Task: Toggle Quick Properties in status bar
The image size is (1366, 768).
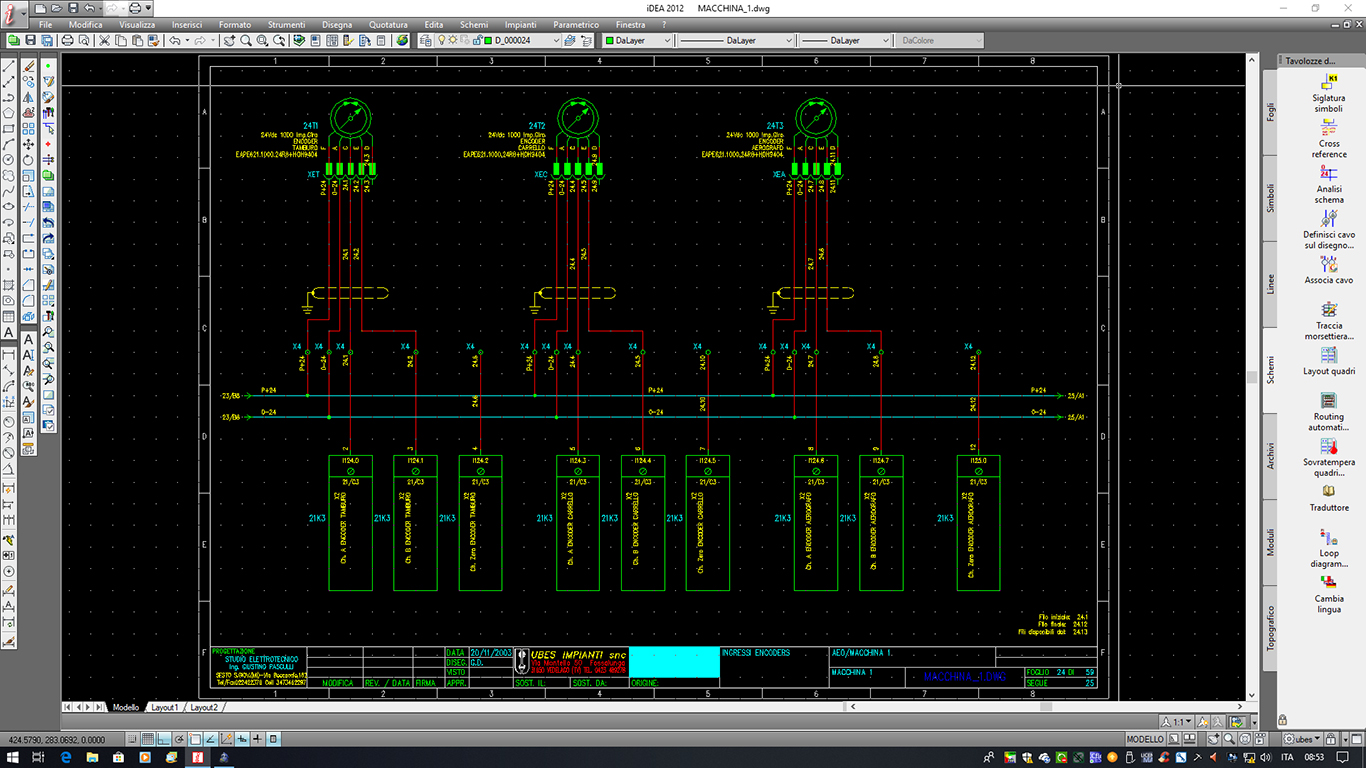Action: point(273,739)
